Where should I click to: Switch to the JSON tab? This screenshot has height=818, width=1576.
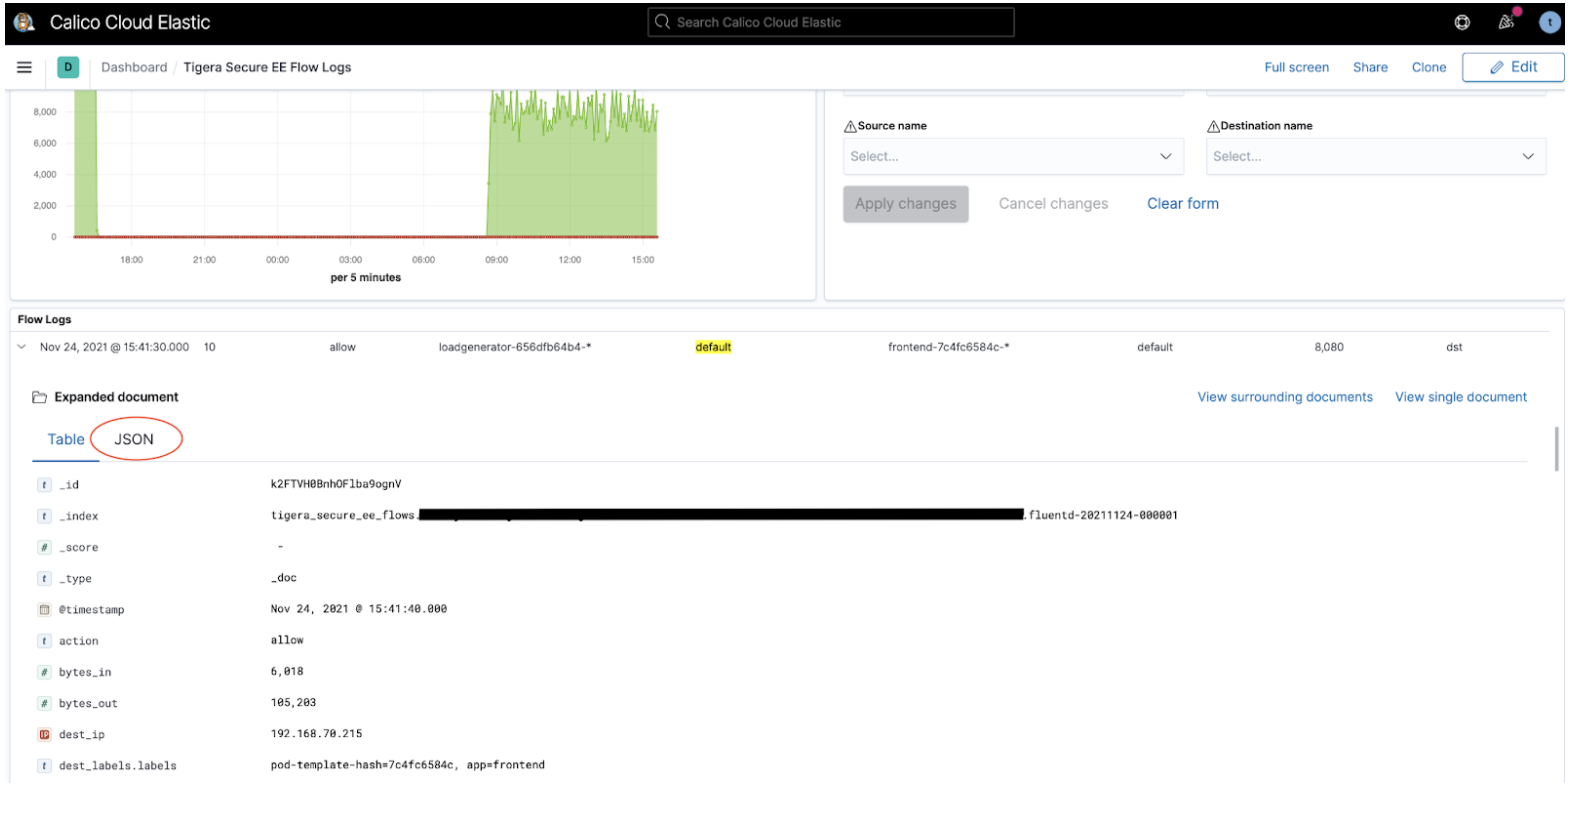click(x=134, y=439)
